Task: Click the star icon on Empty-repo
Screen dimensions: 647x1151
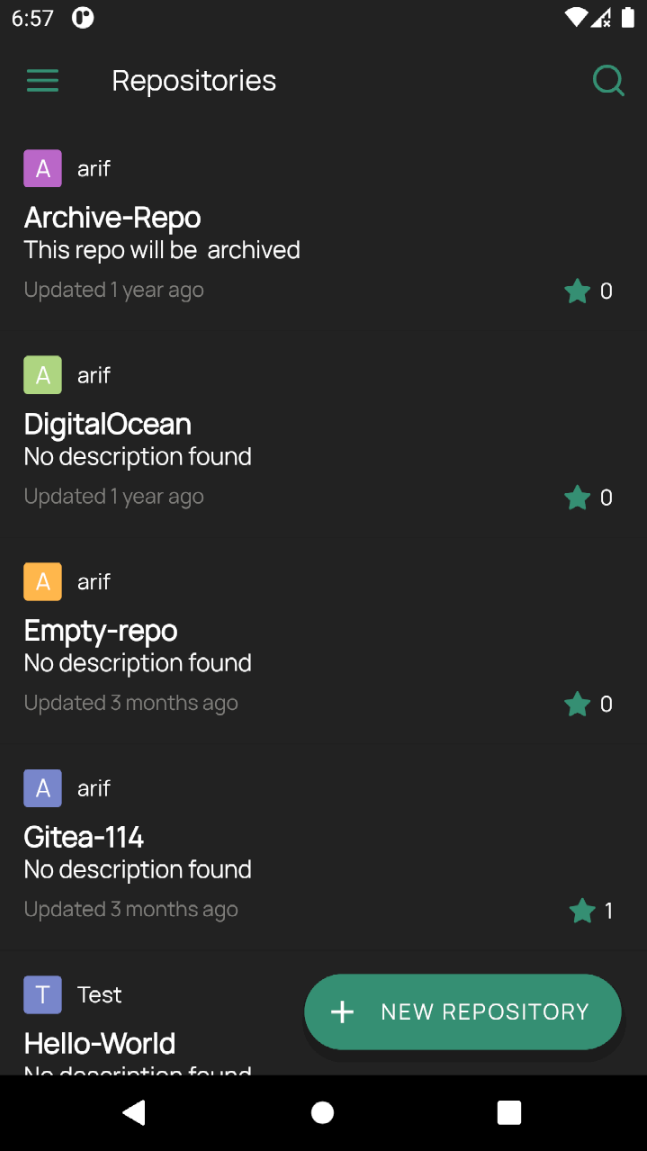Action: coord(577,704)
